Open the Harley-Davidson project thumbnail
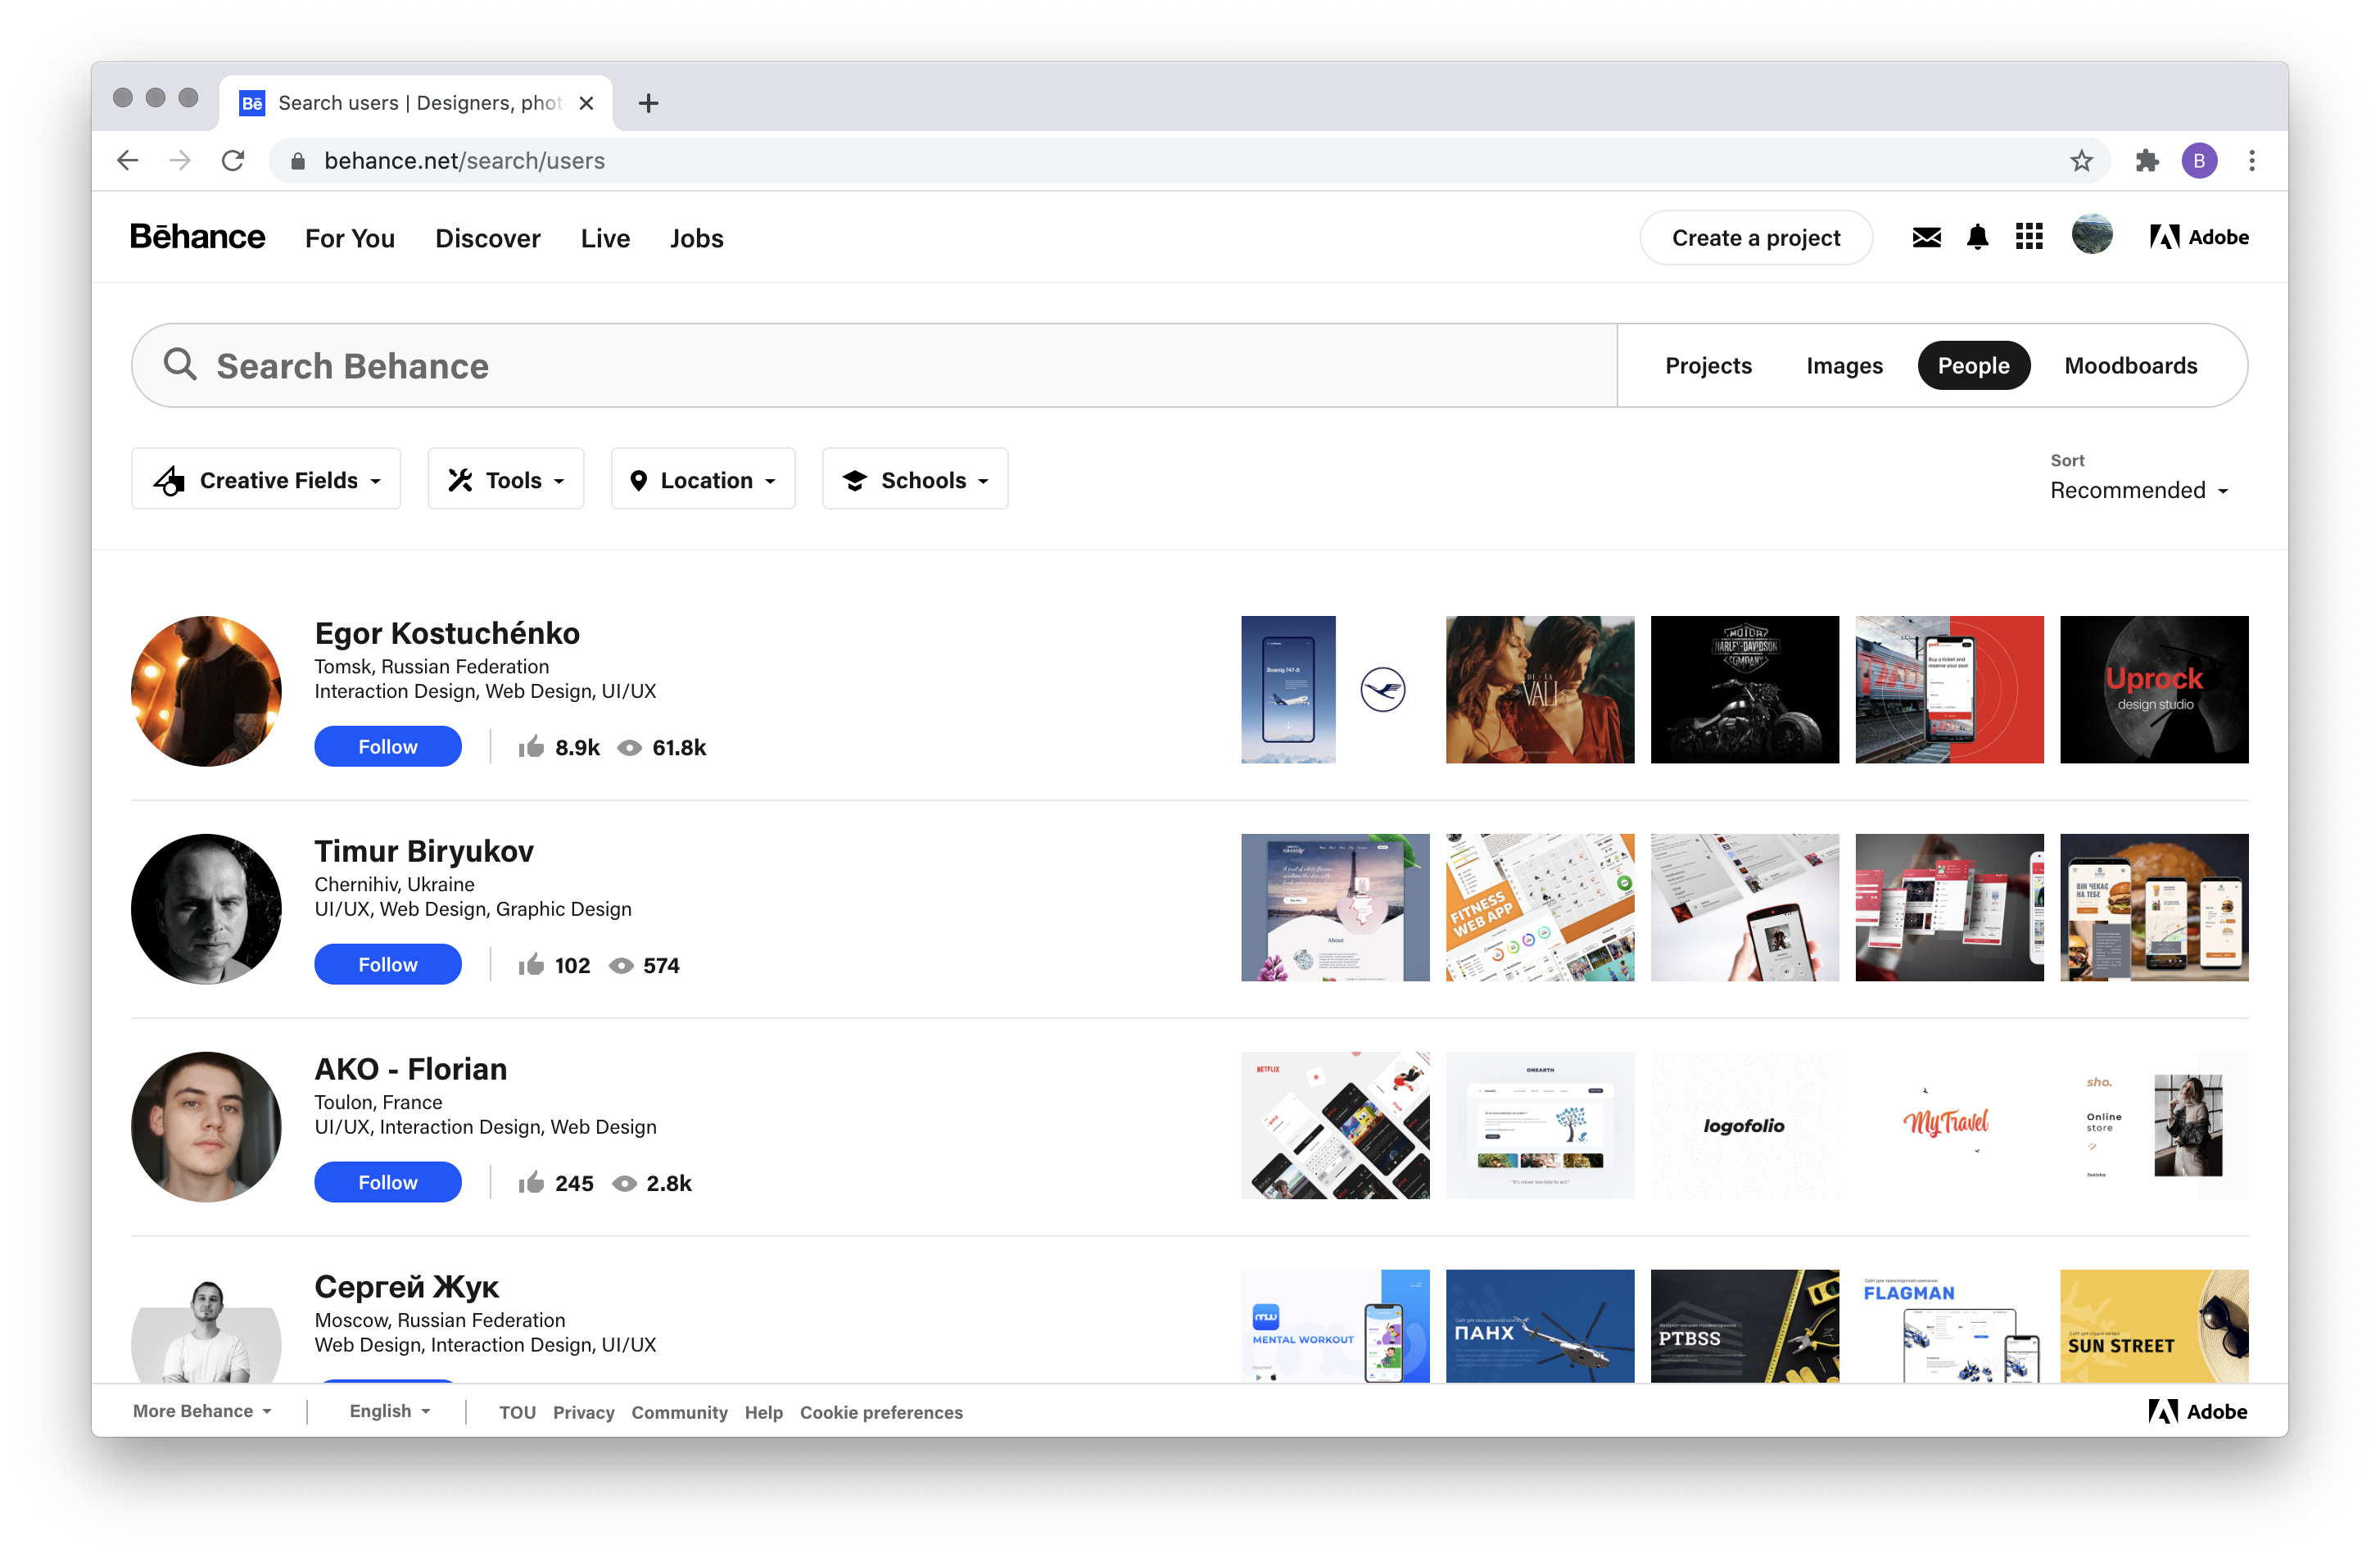The height and width of the screenshot is (1558, 2380). coord(1744,690)
